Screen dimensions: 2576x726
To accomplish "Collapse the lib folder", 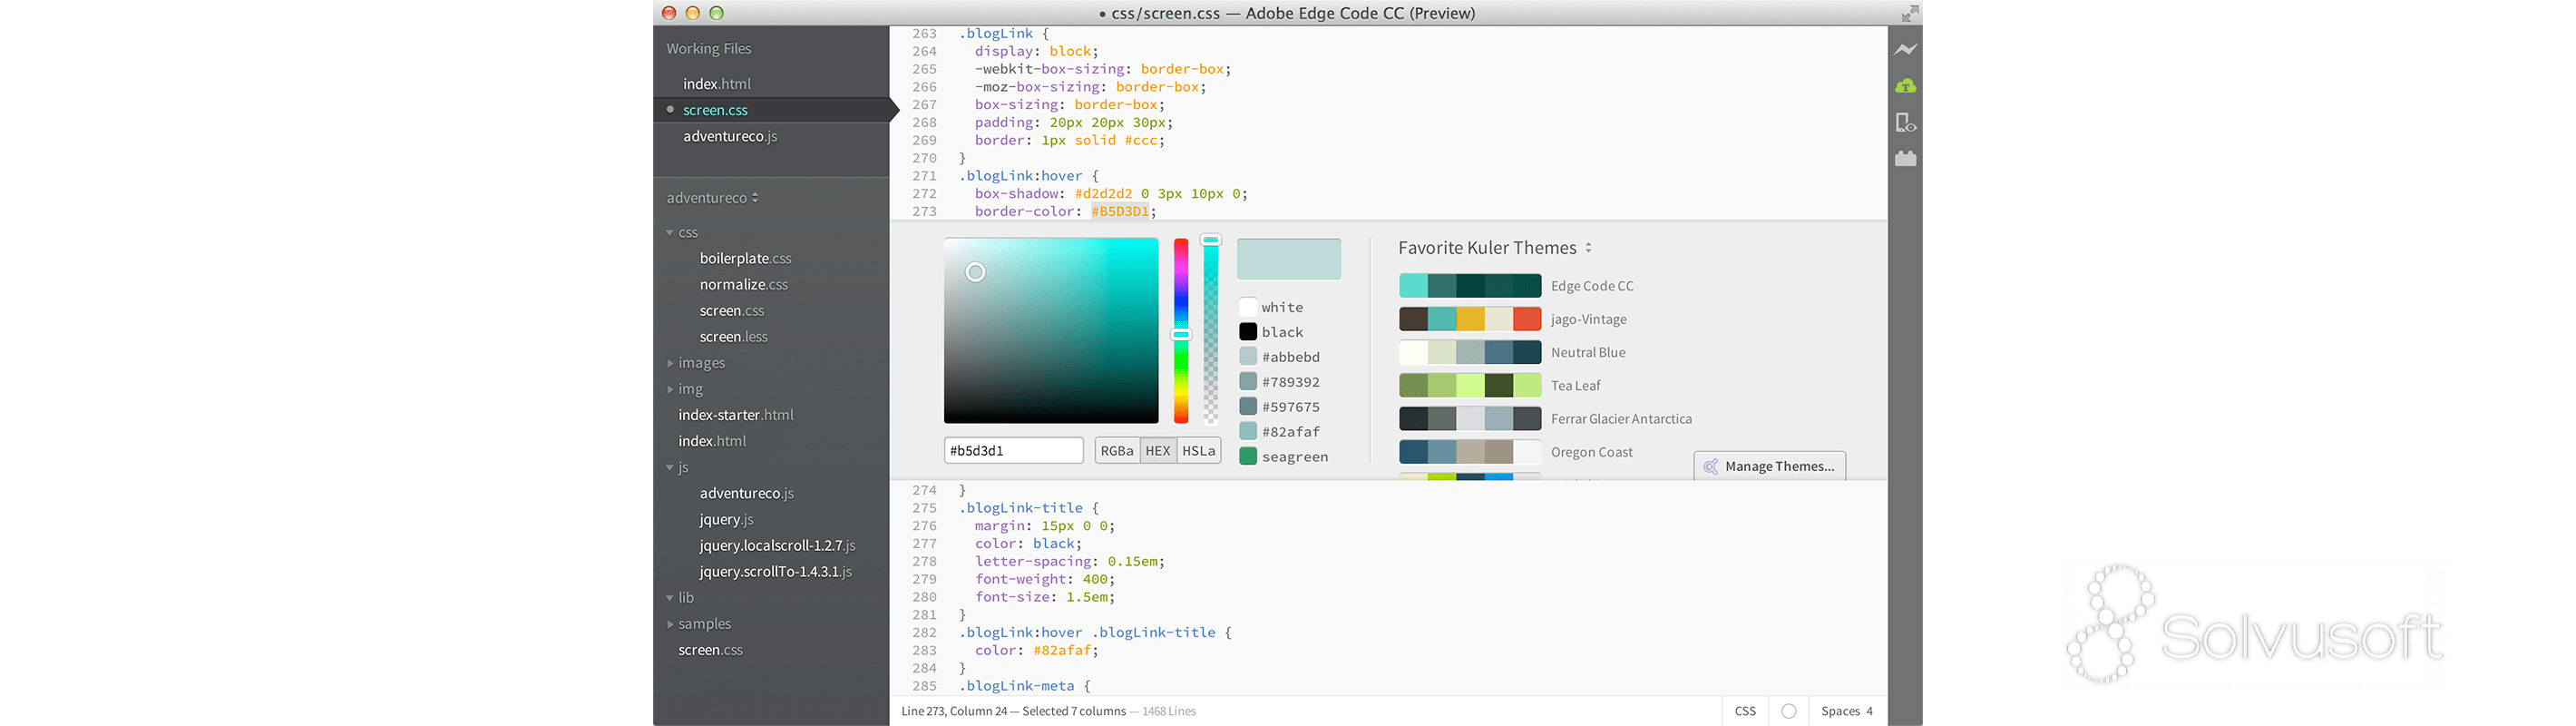I will (670, 598).
